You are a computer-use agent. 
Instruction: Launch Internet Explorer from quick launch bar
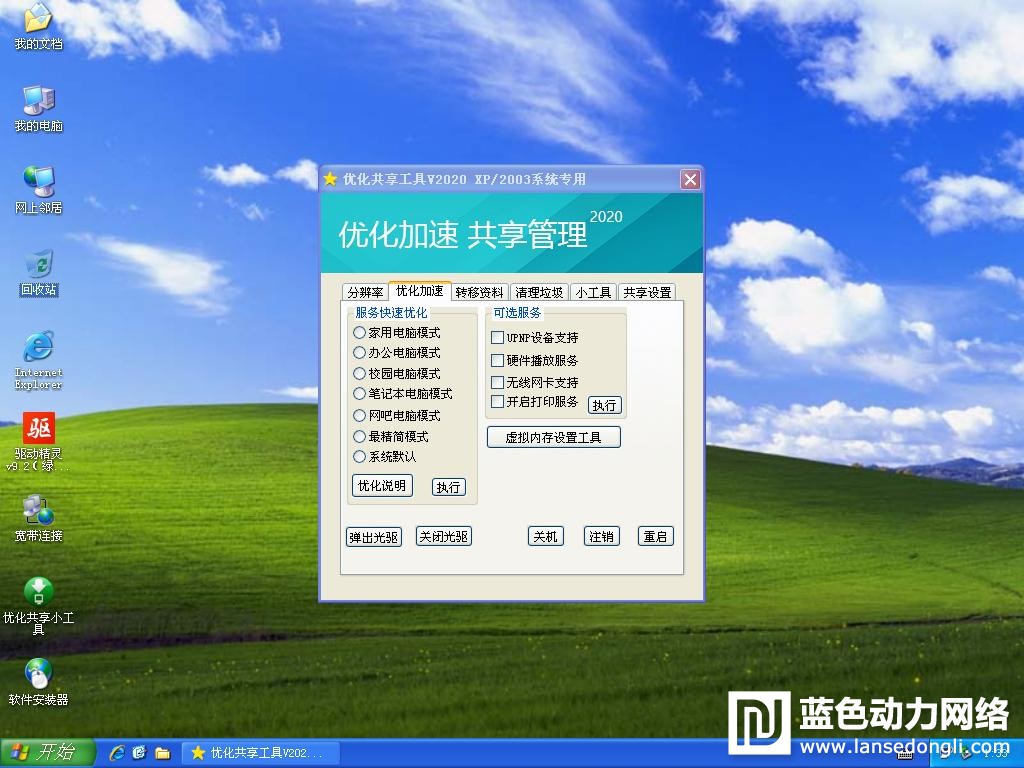[x=117, y=752]
